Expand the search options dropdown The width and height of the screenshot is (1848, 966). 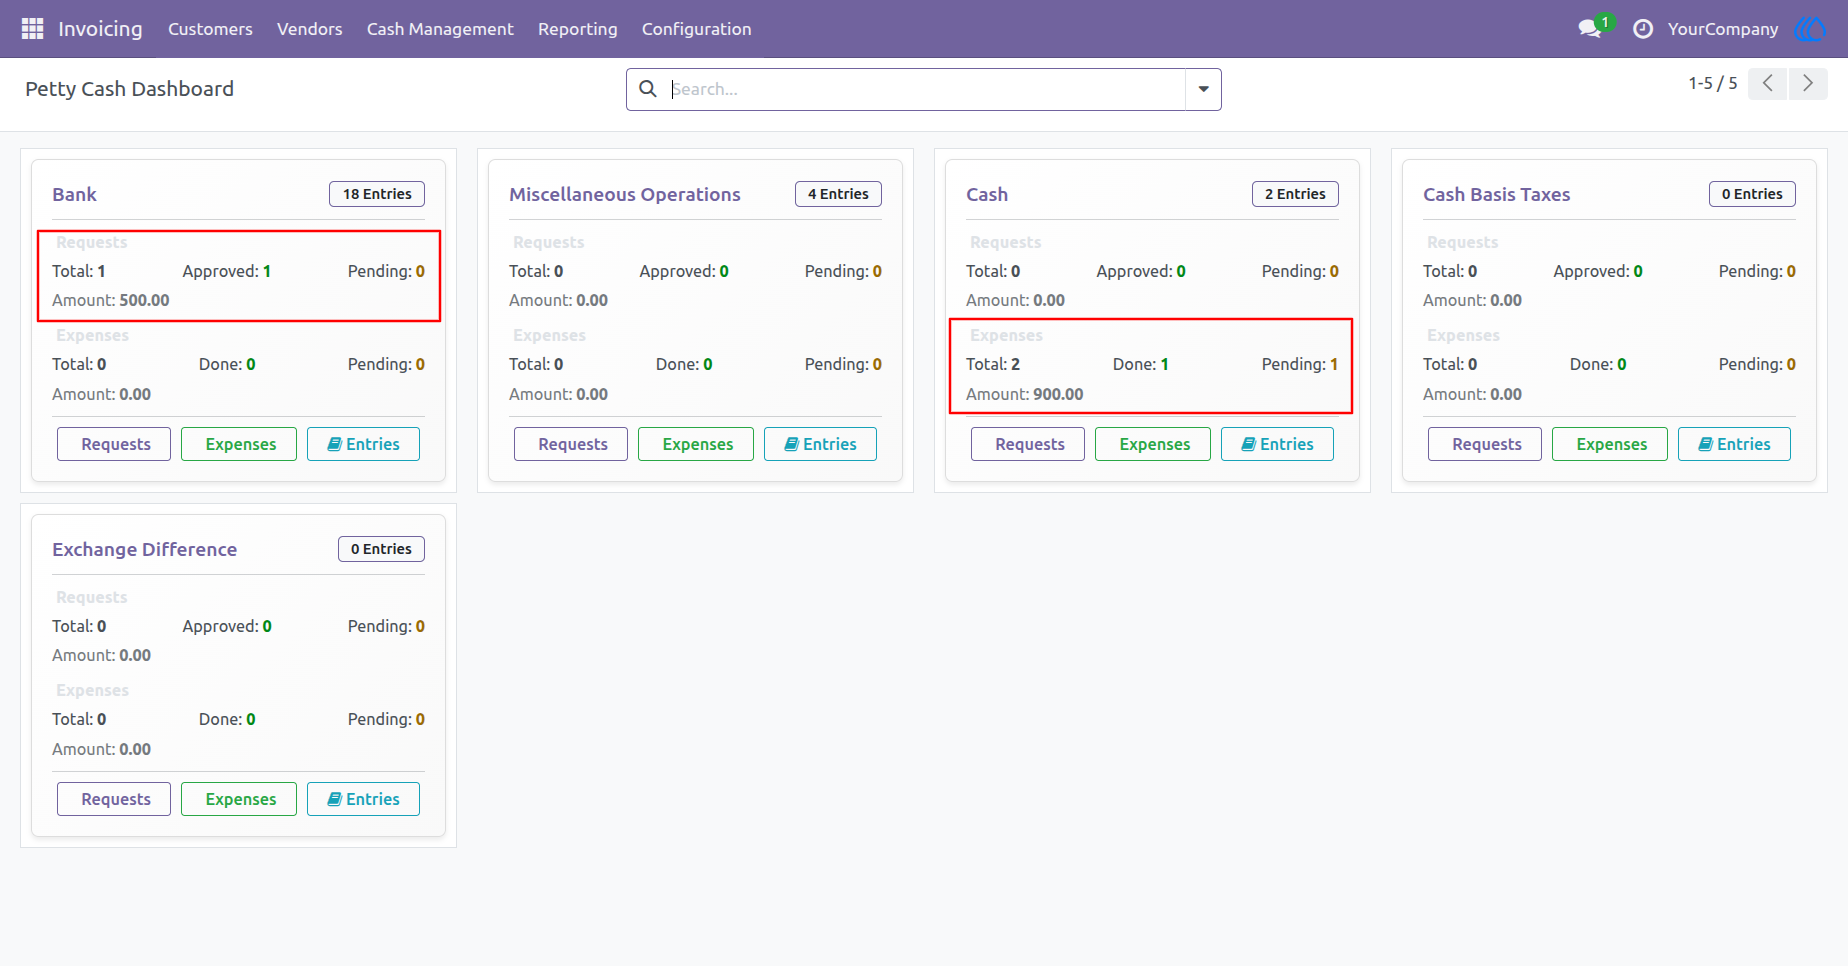pyautogui.click(x=1203, y=89)
